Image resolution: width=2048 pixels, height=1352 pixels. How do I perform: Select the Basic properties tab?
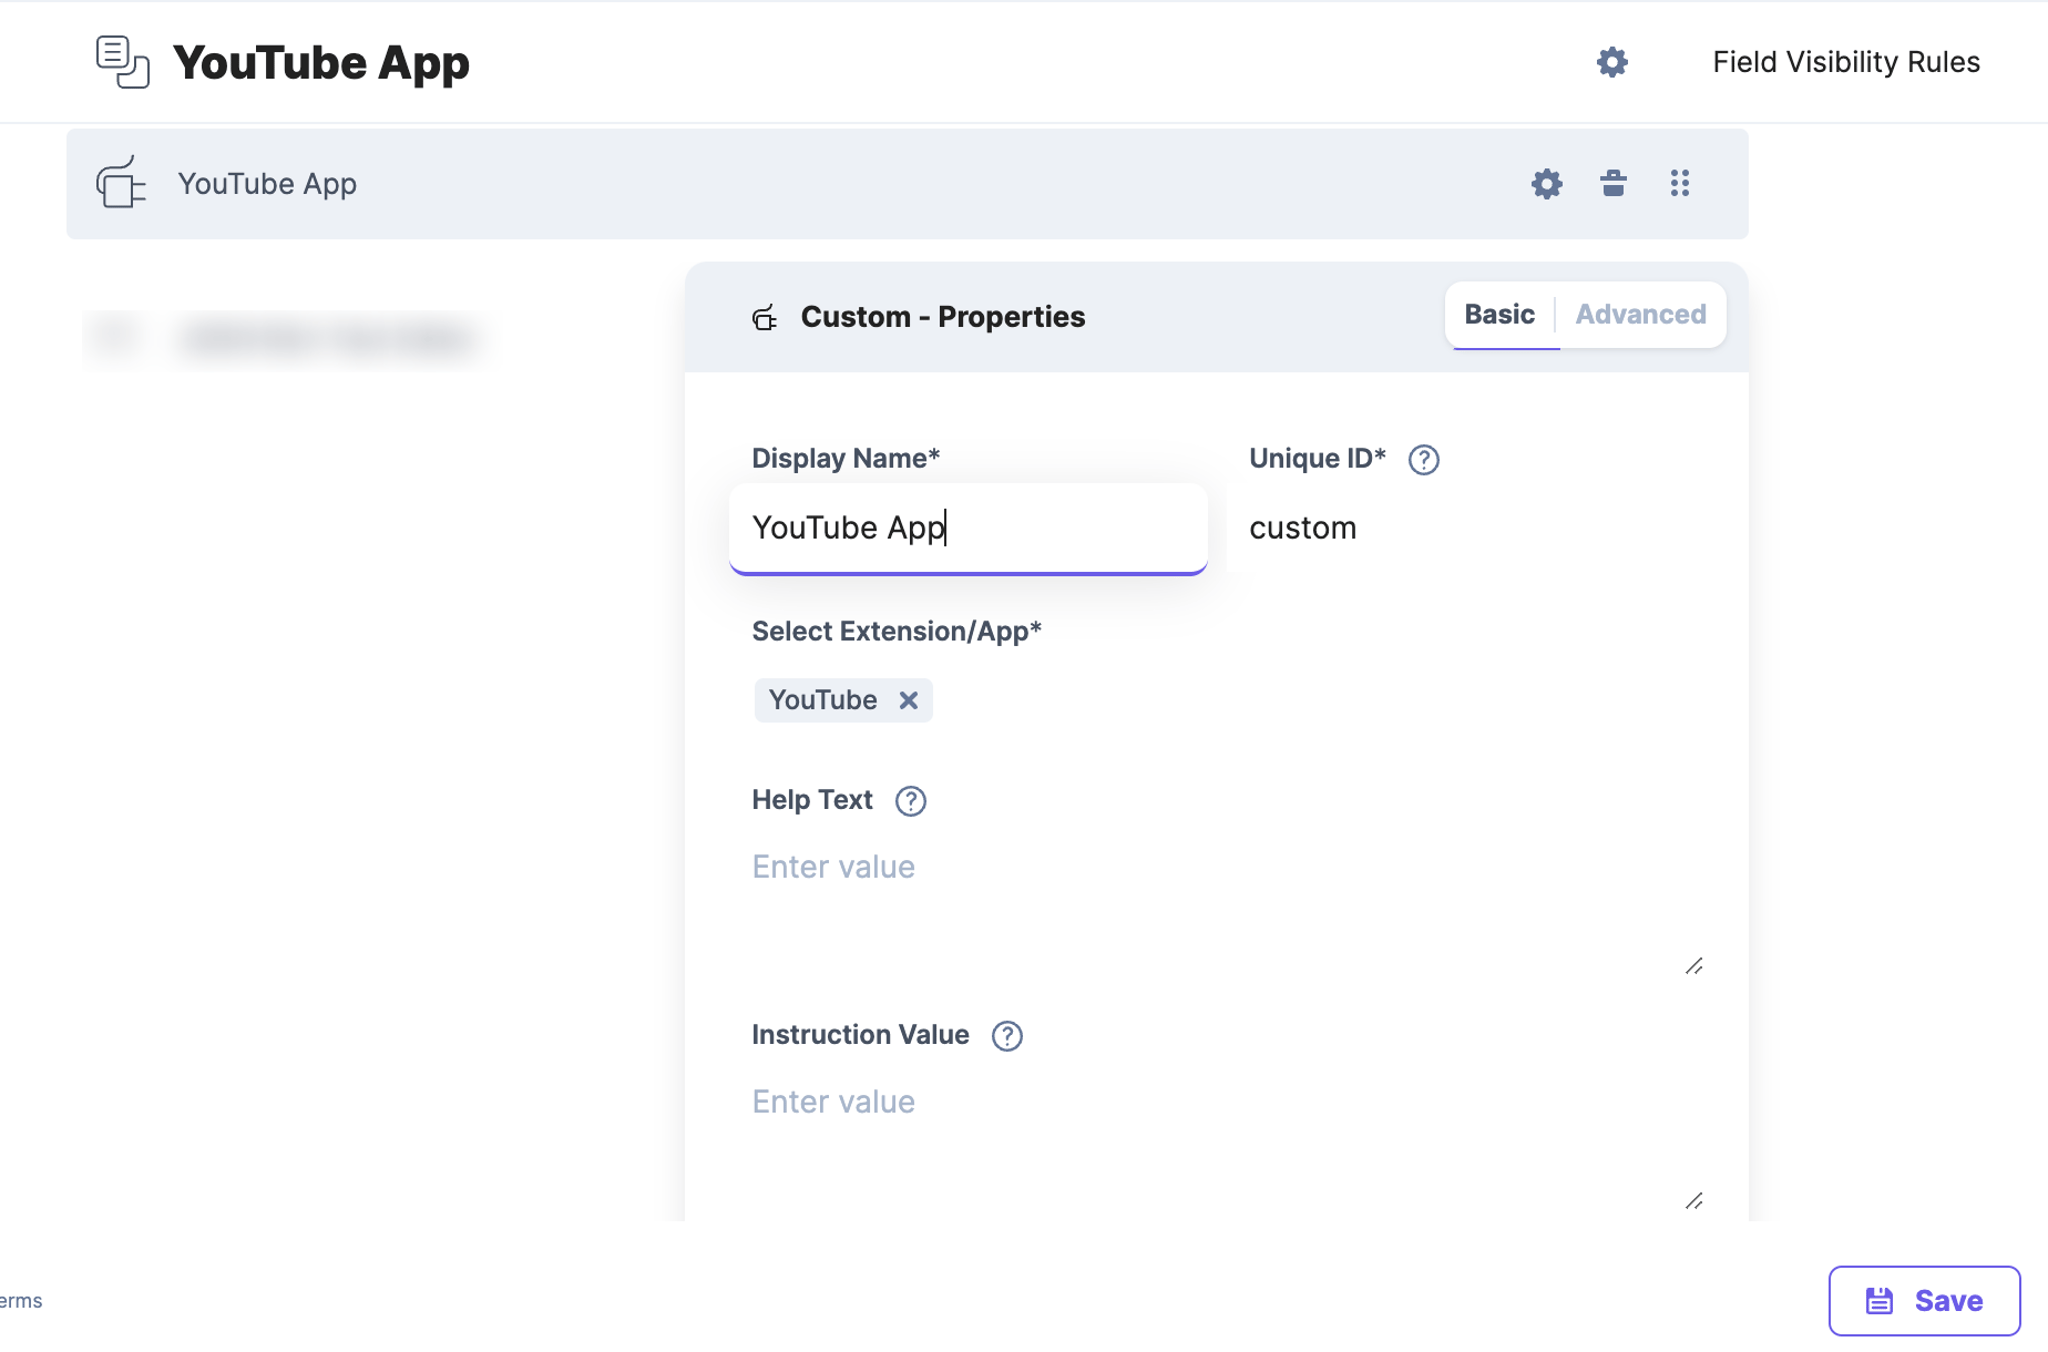(x=1498, y=314)
